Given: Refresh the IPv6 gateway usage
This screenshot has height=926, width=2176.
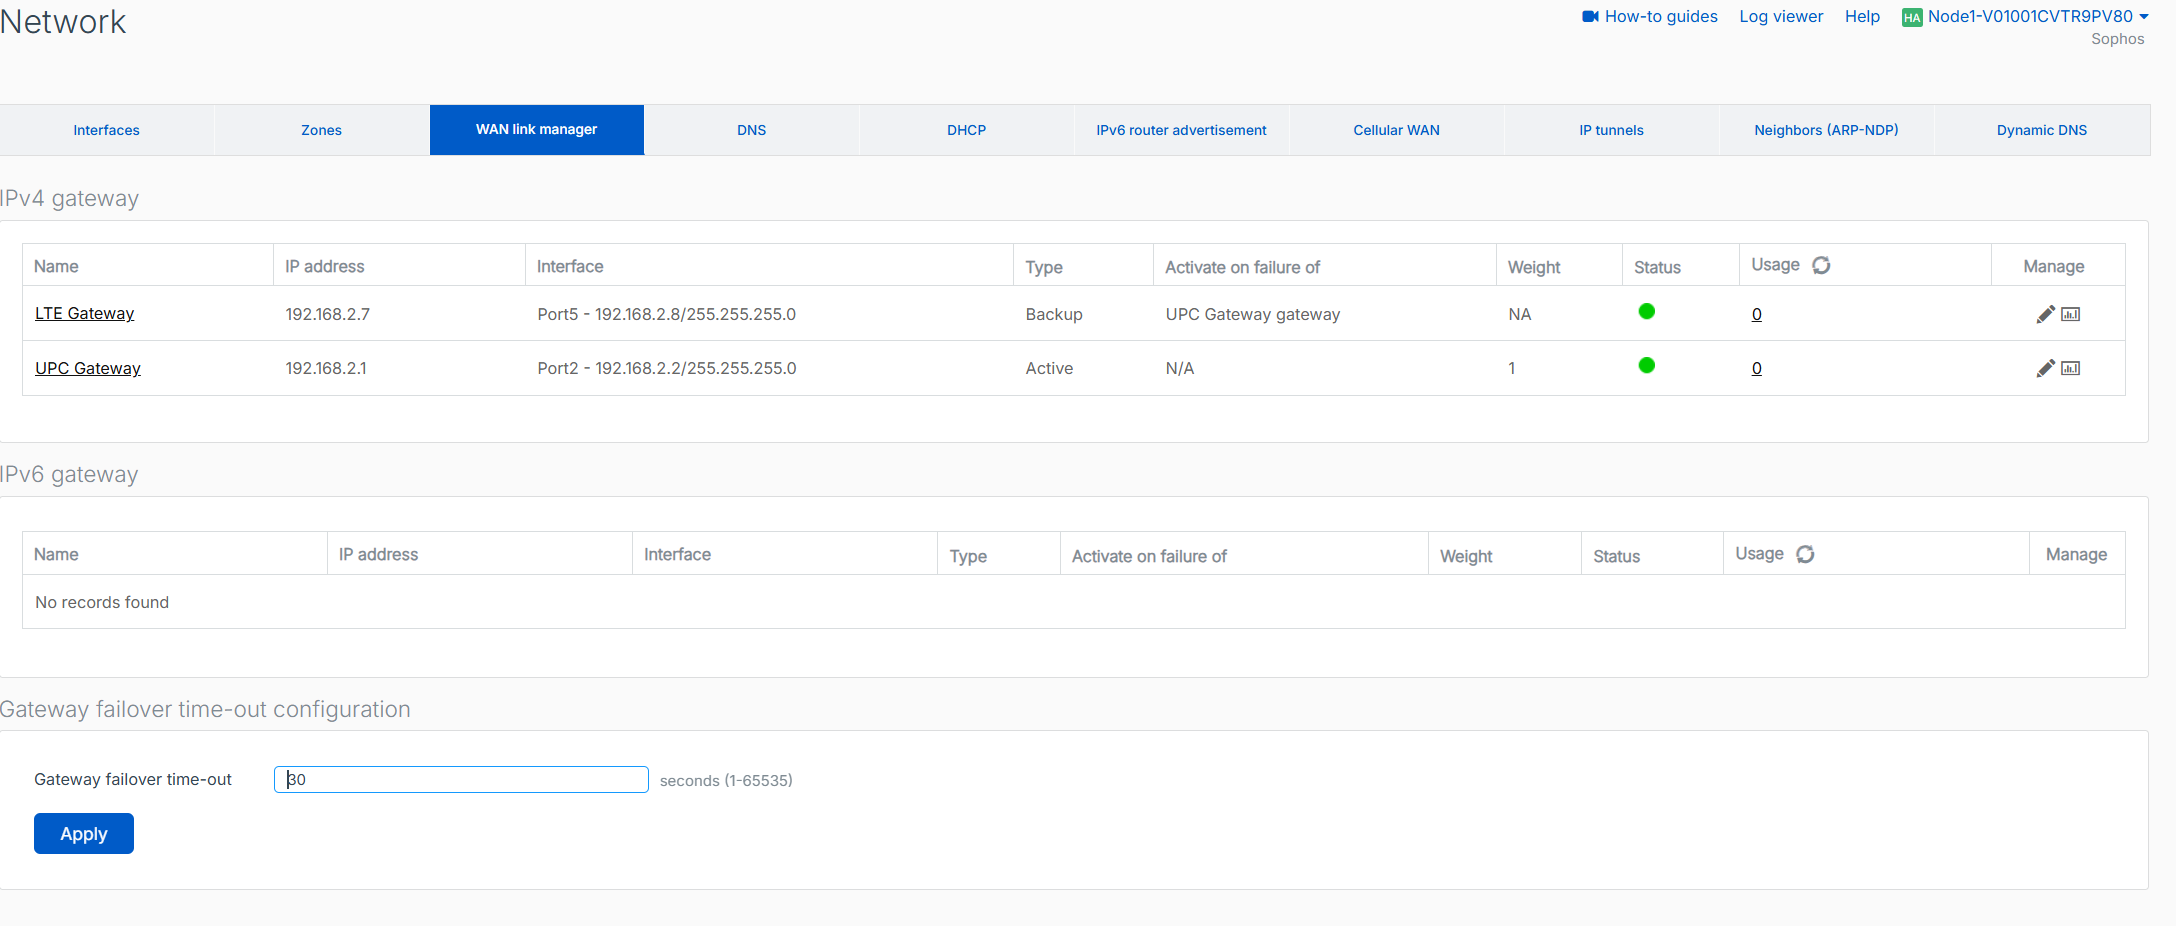Looking at the screenshot, I should [1805, 554].
